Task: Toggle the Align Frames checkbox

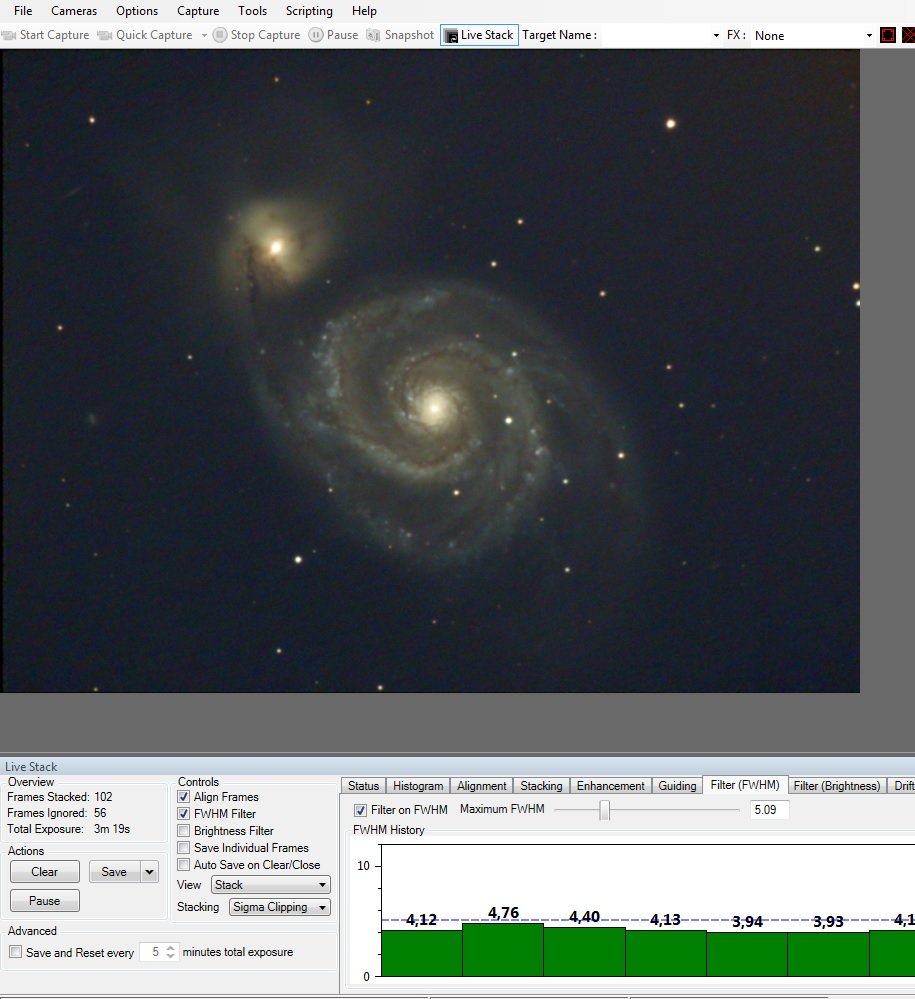Action: 184,797
